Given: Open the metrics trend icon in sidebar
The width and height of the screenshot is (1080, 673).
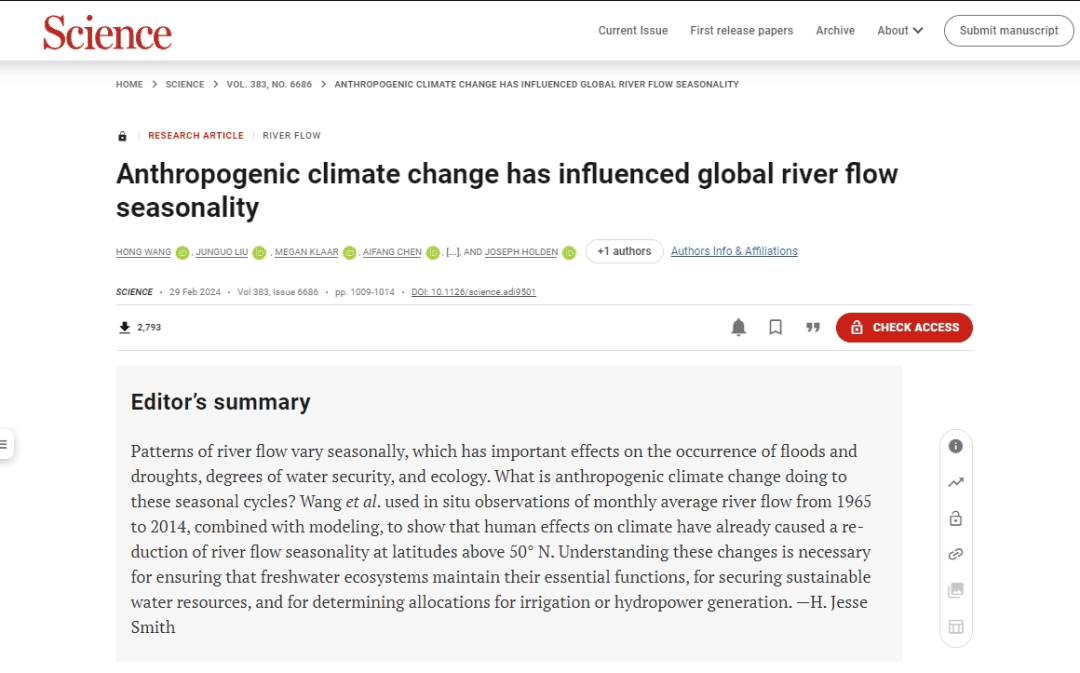Looking at the screenshot, I should coord(955,482).
